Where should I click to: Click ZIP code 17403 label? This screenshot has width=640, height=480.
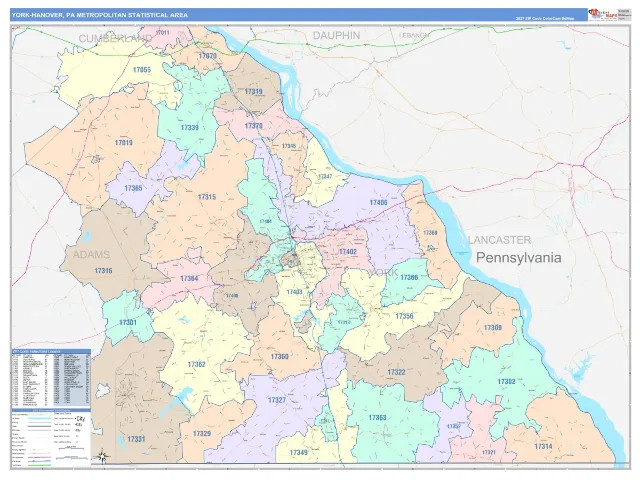[x=294, y=292]
